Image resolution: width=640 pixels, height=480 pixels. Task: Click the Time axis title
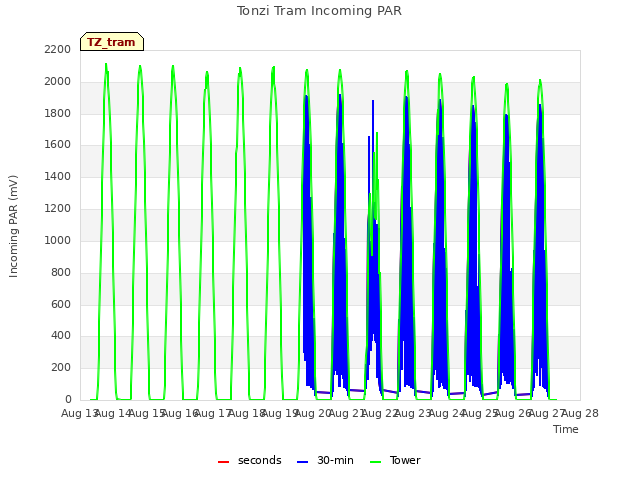(566, 429)
